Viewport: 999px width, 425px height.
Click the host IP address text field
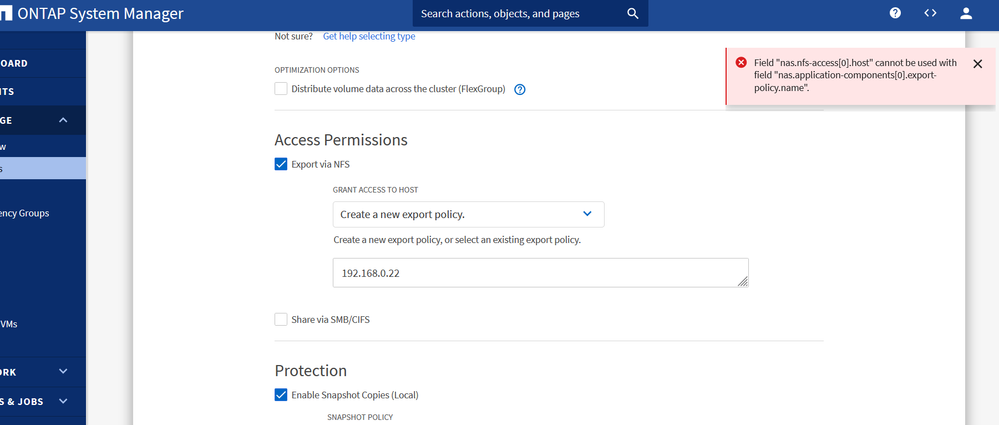coord(540,272)
